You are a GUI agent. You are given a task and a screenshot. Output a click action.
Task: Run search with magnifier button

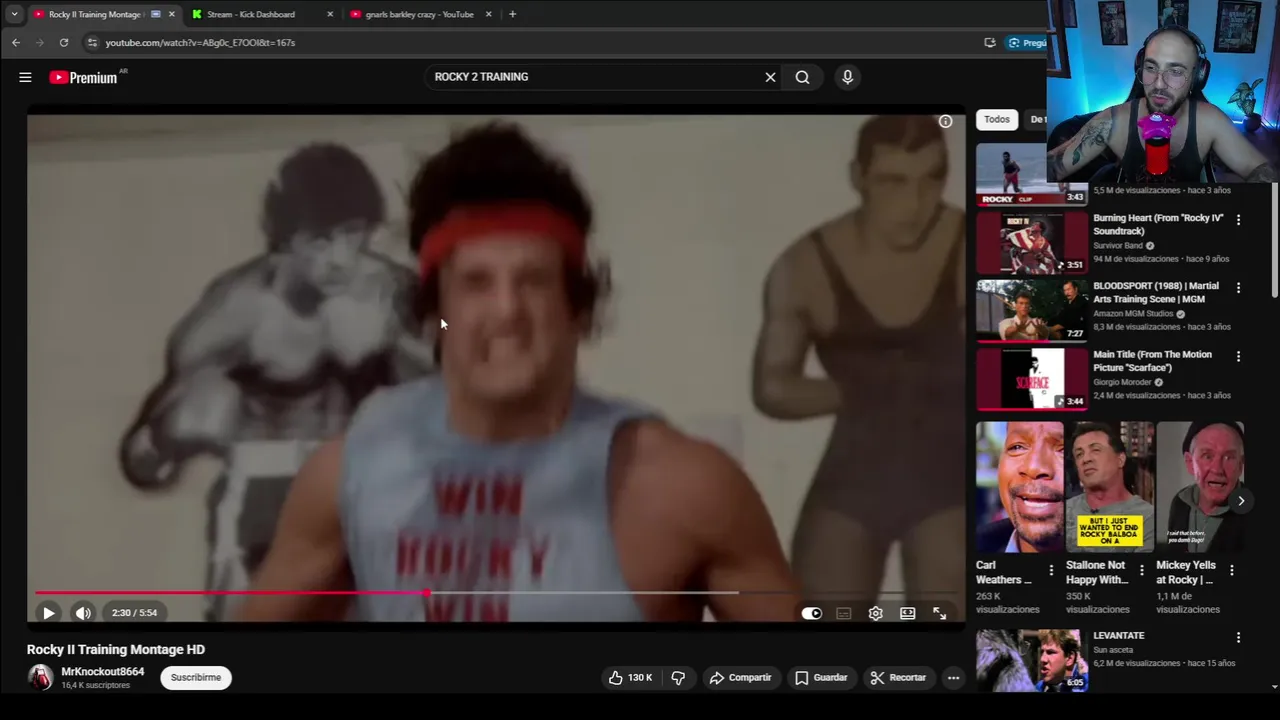click(802, 77)
